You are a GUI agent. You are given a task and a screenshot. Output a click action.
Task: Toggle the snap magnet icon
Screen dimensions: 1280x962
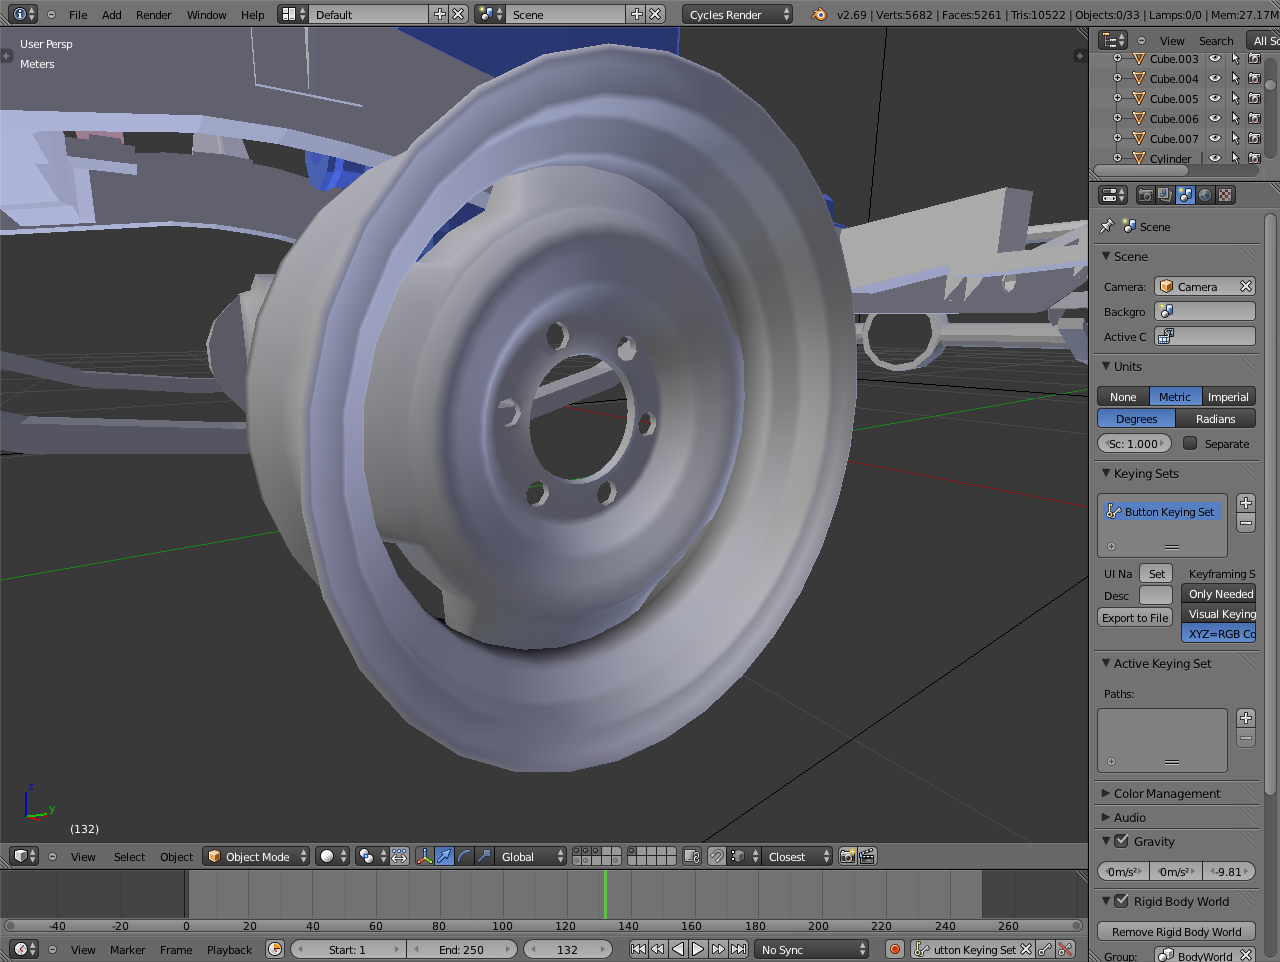[716, 856]
